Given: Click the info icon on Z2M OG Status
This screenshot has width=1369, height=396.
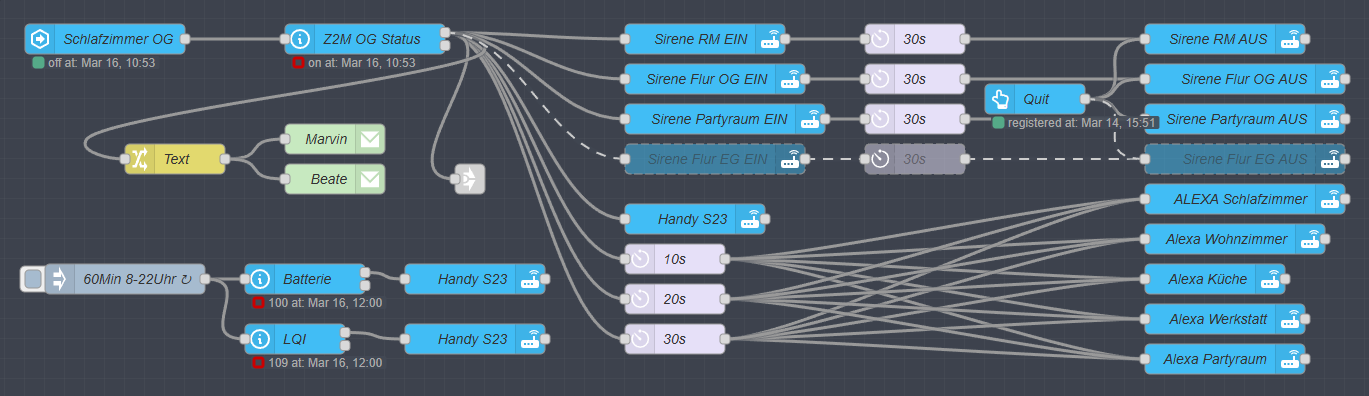Looking at the screenshot, I should 300,39.
